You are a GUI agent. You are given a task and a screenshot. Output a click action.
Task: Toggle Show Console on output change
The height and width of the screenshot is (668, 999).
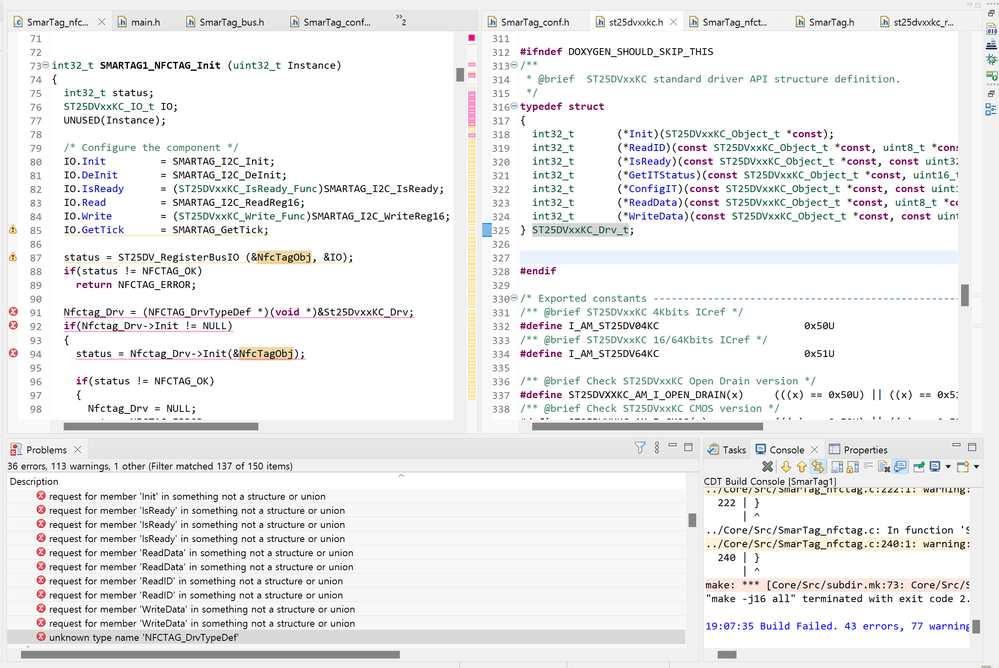coord(901,467)
